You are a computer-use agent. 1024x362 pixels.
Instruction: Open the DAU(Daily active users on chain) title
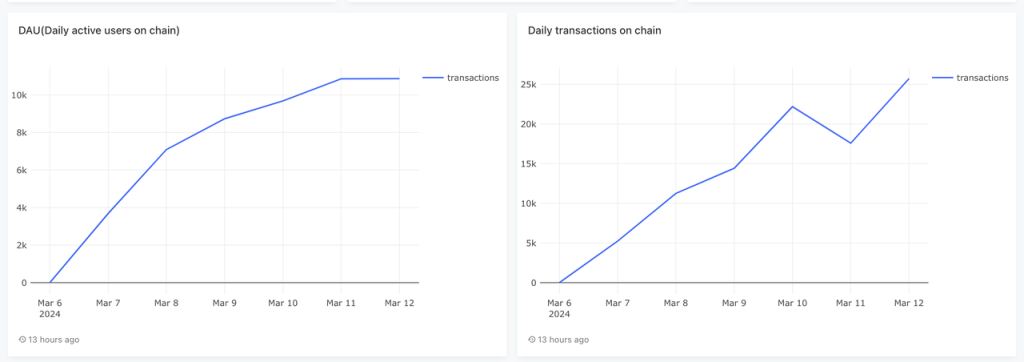pos(99,31)
